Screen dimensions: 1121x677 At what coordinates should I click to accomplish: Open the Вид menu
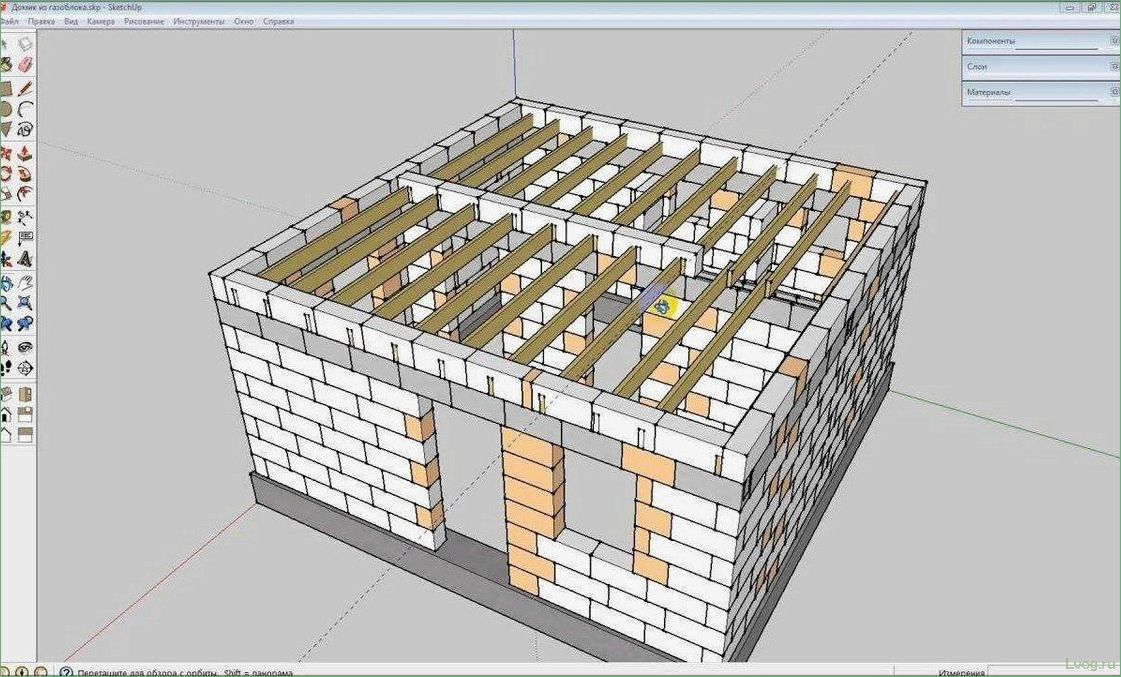coord(71,20)
